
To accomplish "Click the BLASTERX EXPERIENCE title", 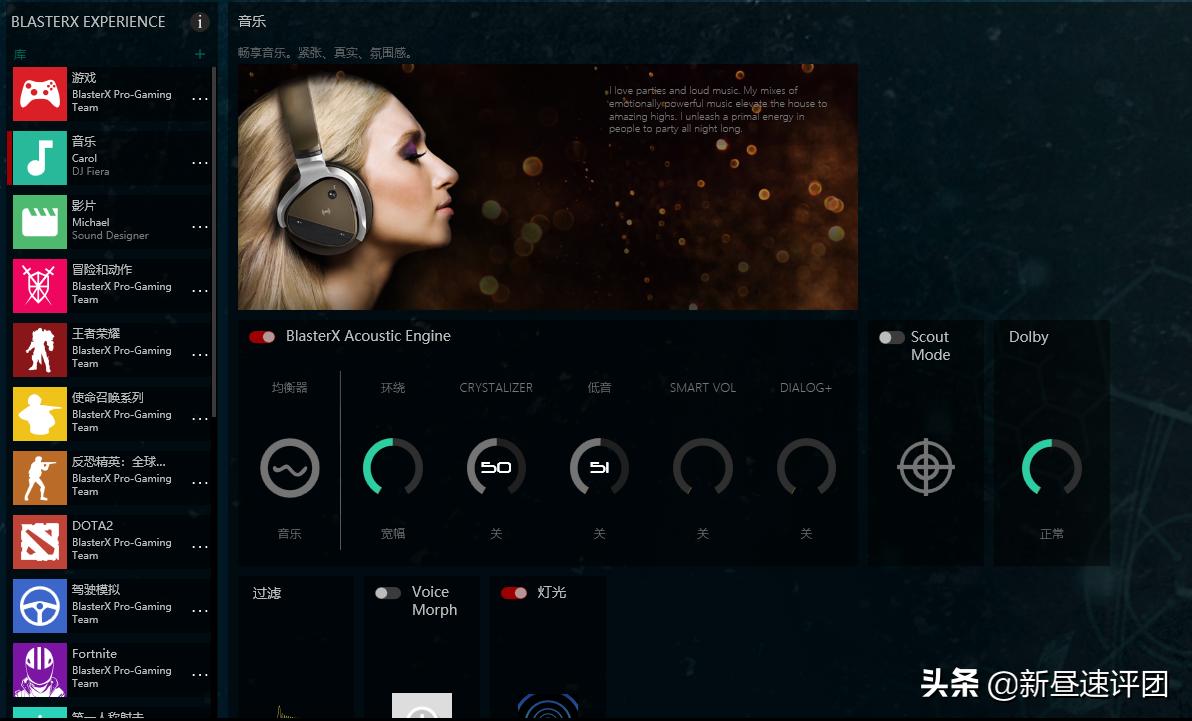I will coord(88,22).
